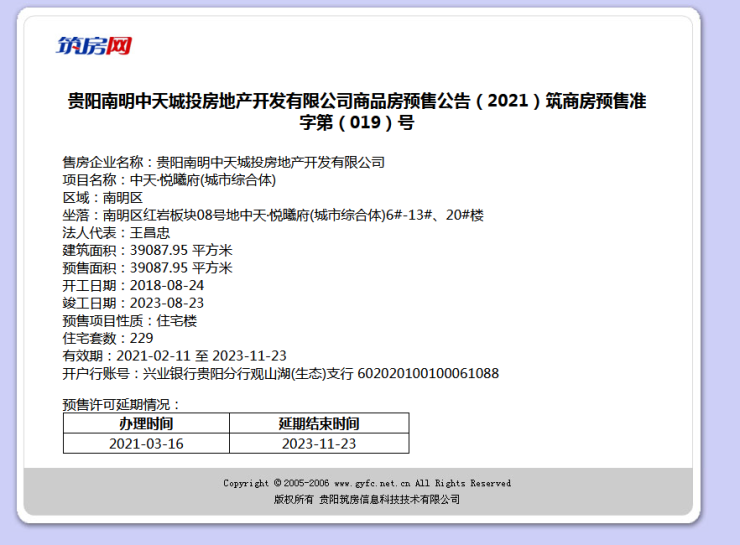The height and width of the screenshot is (545, 740).
Task: Select the 售房企业名称 company name line
Action: coord(224,162)
